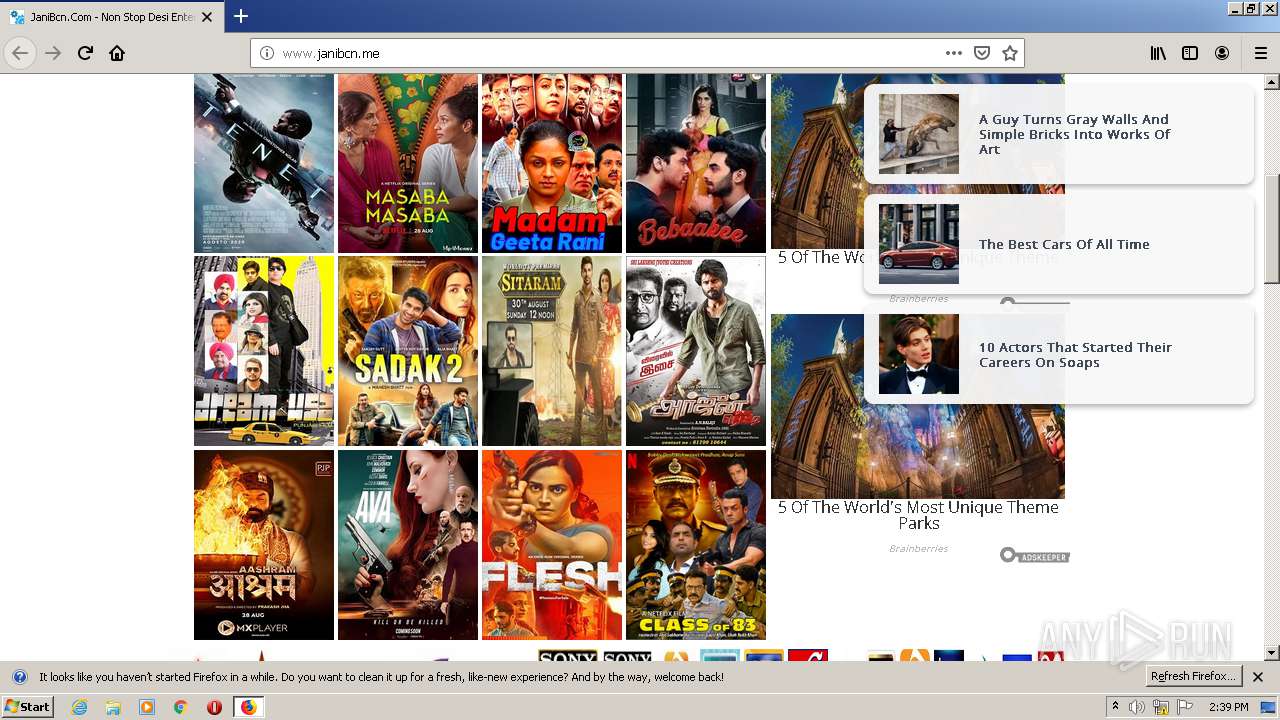1280x720 pixels.
Task: Open a new tab with plus button
Action: [x=241, y=16]
